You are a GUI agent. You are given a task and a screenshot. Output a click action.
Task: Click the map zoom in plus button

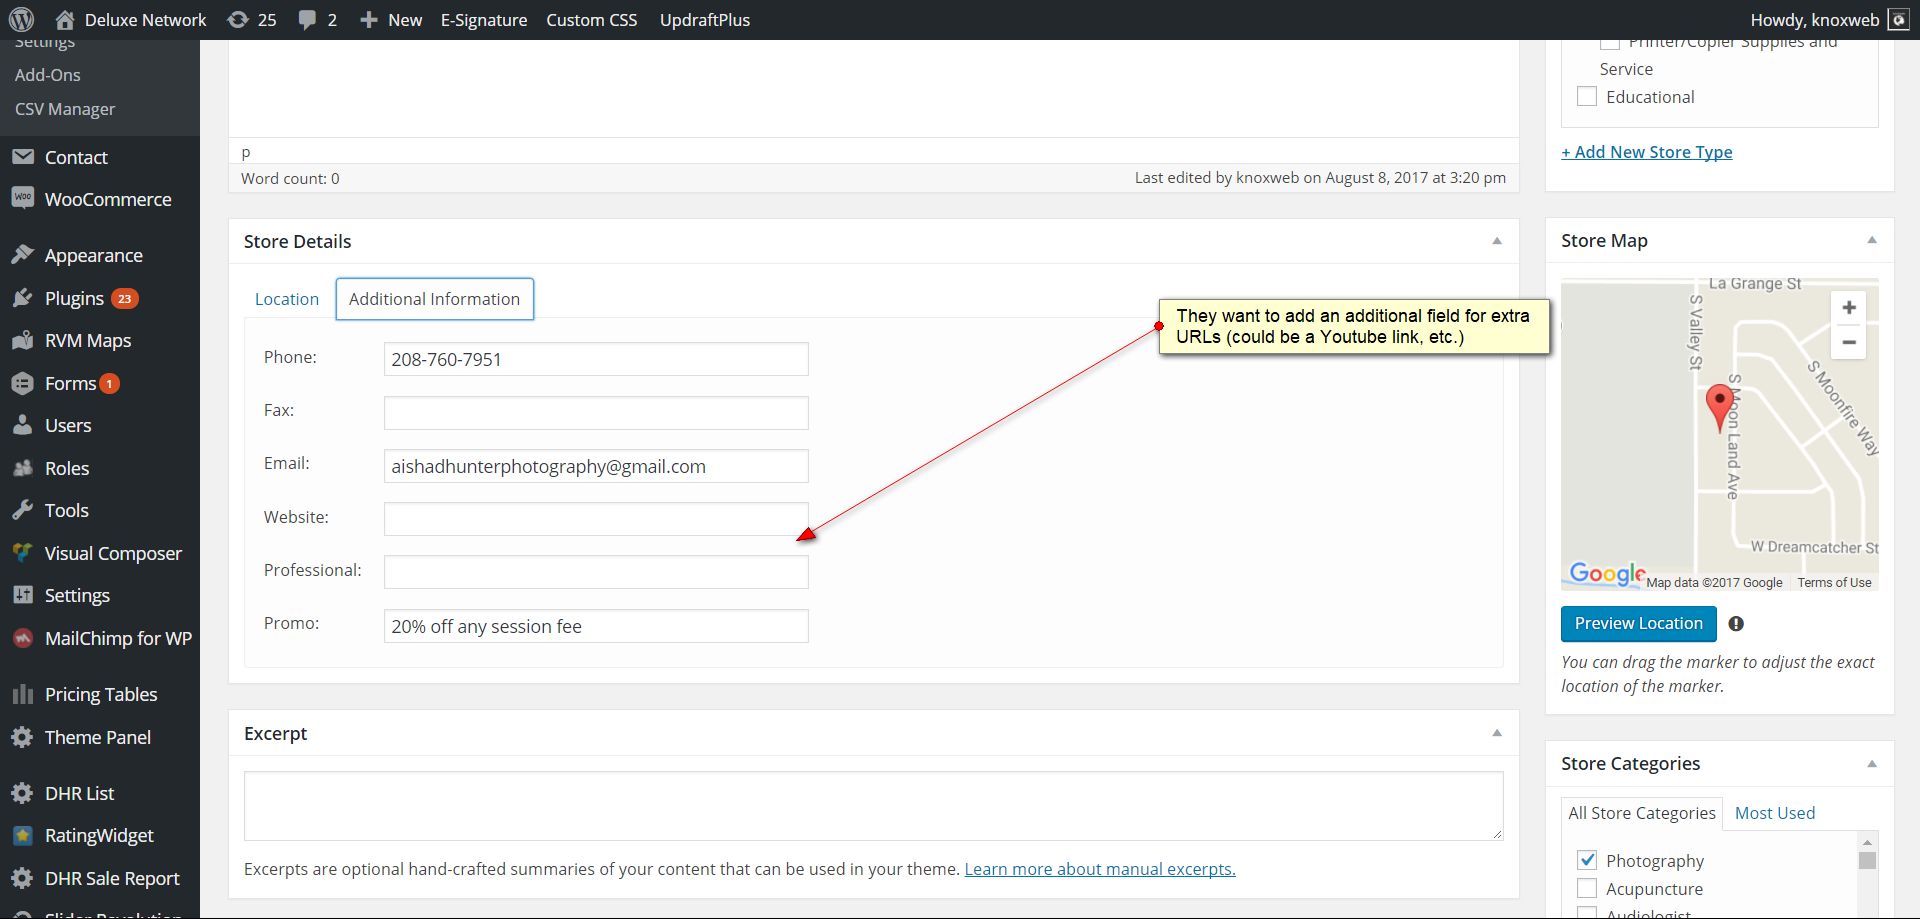click(x=1848, y=308)
